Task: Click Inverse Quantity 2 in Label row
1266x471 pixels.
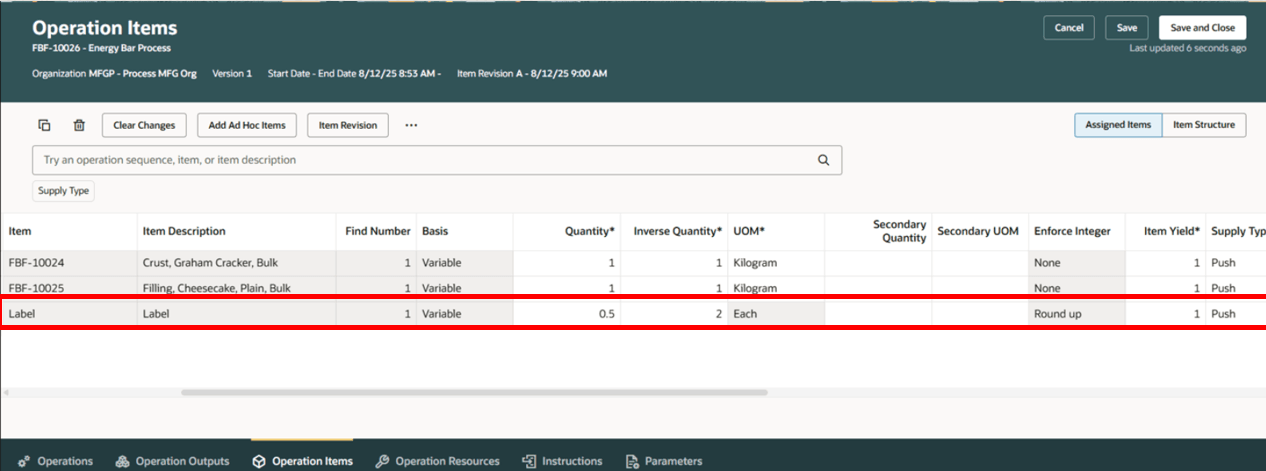Action: 674,314
